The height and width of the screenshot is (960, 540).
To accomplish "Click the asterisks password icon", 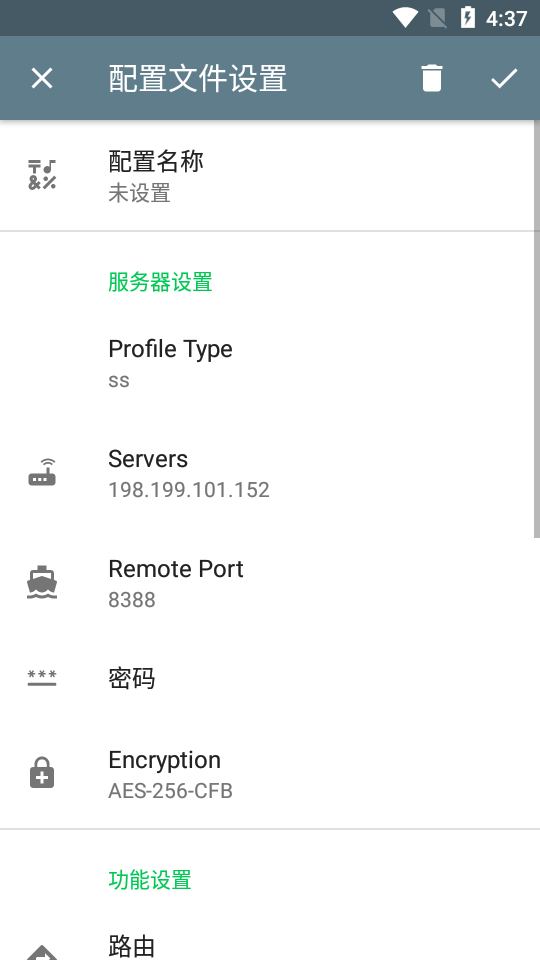I will point(42,678).
